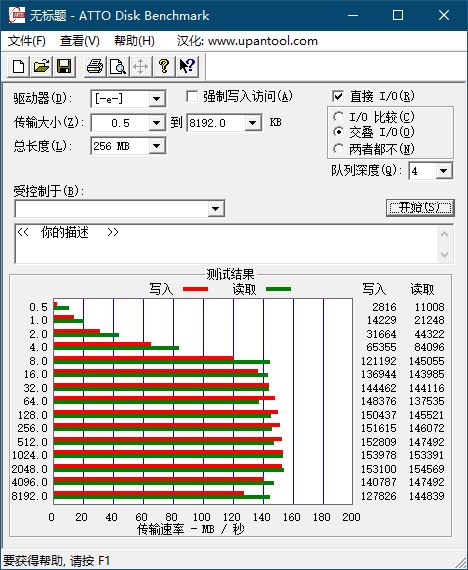Click the context help pointer icon
The width and height of the screenshot is (468, 570).
click(x=187, y=67)
